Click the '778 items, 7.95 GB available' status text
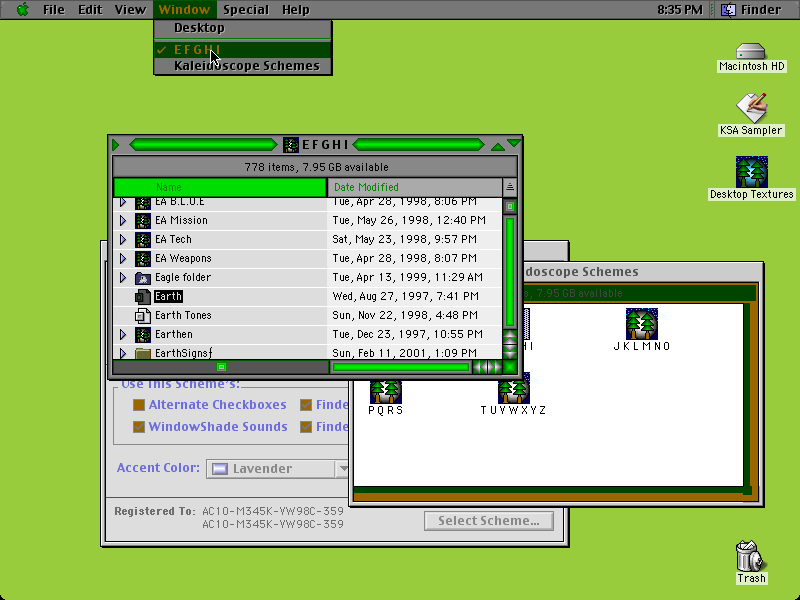Viewport: 800px width, 600px height. [316, 167]
